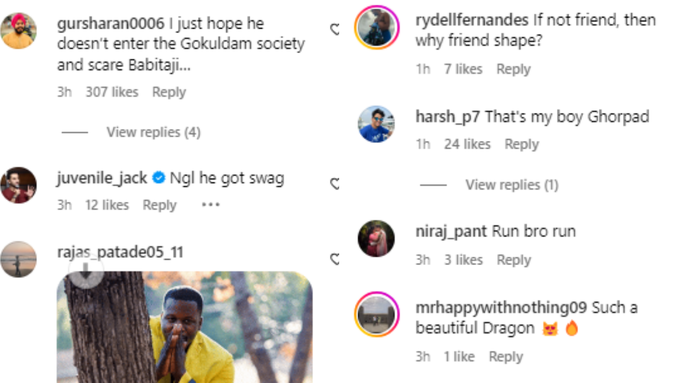Image resolution: width=680 pixels, height=383 pixels.
Task: Reply to niraj_pant's Run bro run comment
Action: pyautogui.click(x=514, y=260)
